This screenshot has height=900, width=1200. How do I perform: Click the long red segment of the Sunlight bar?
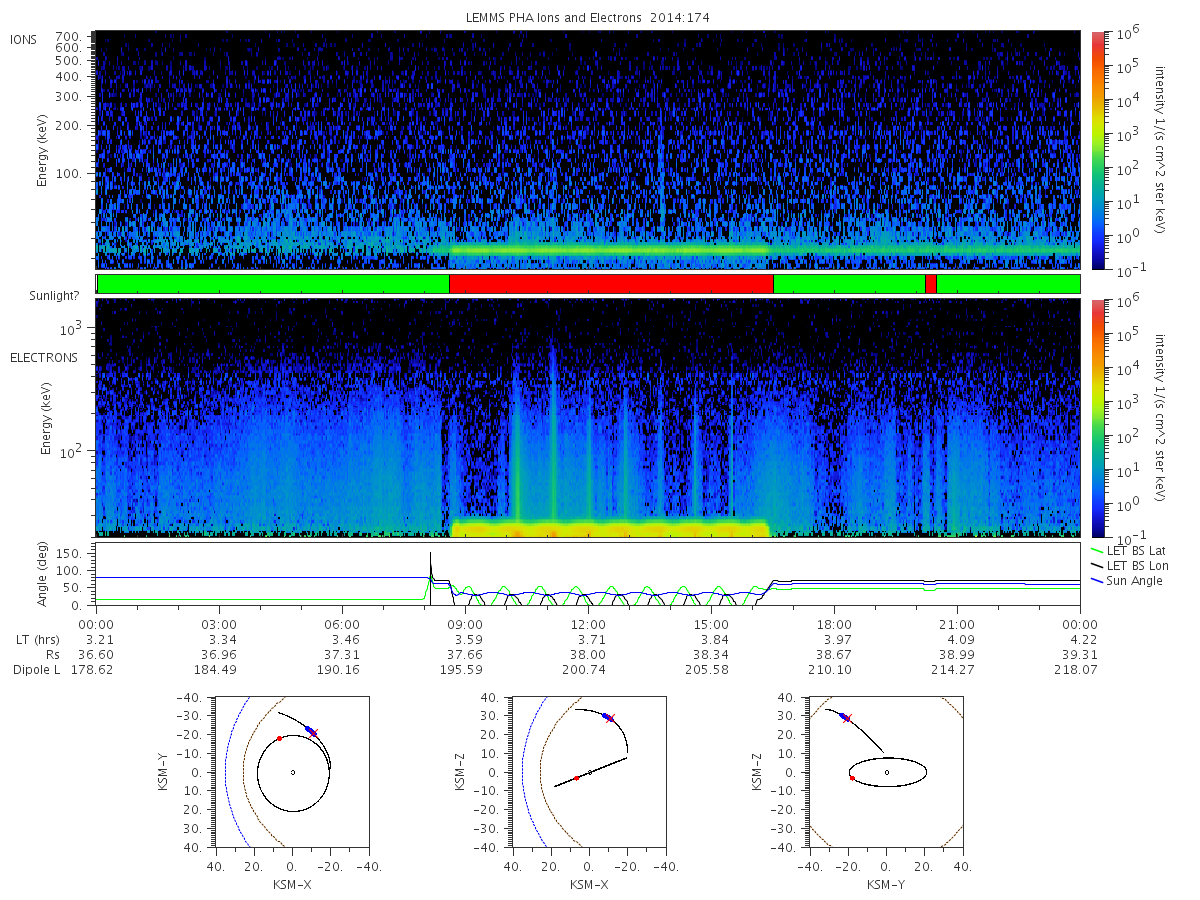pos(611,284)
